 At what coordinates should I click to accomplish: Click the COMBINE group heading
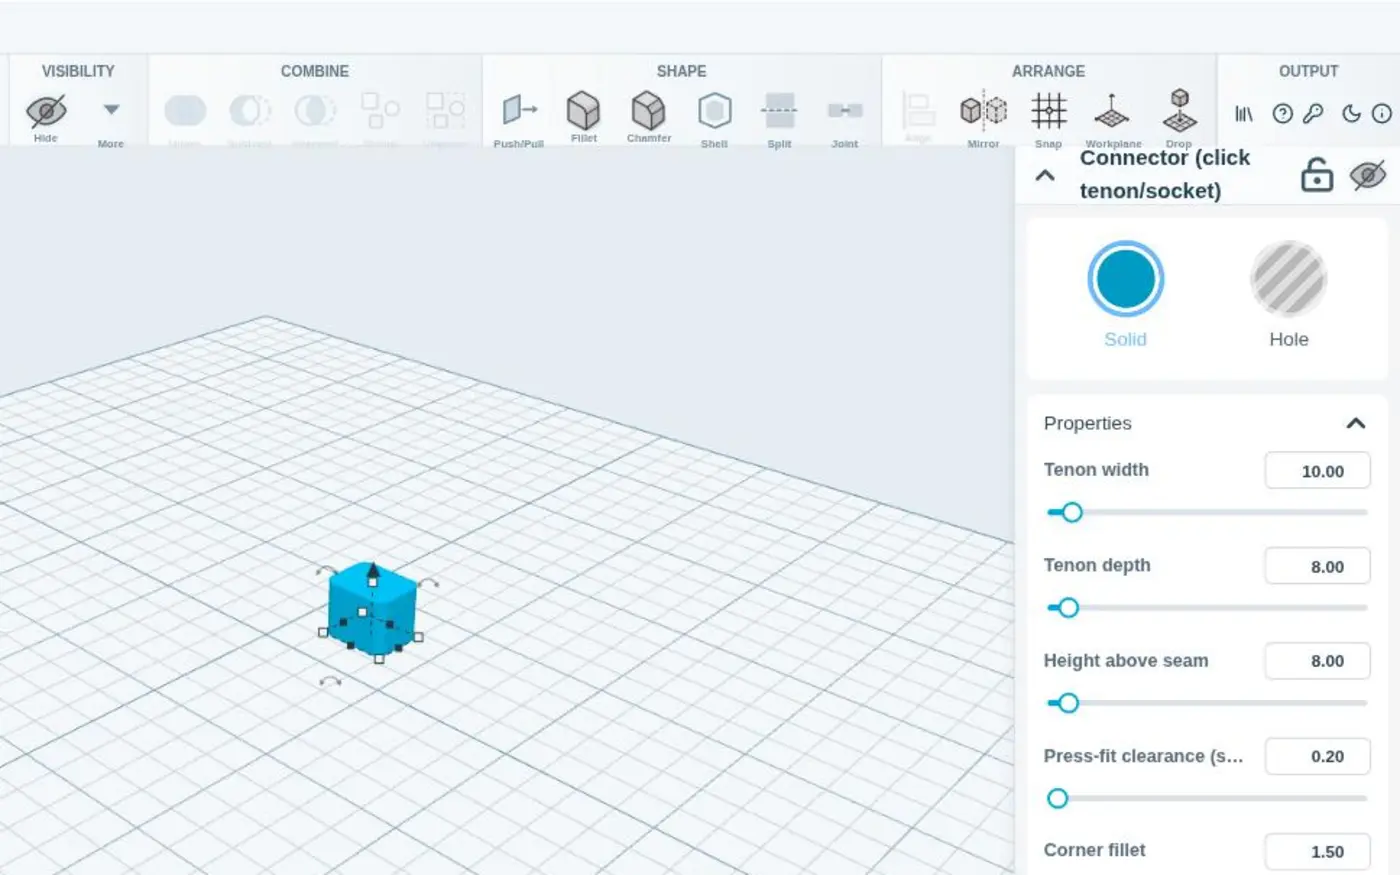[315, 71]
